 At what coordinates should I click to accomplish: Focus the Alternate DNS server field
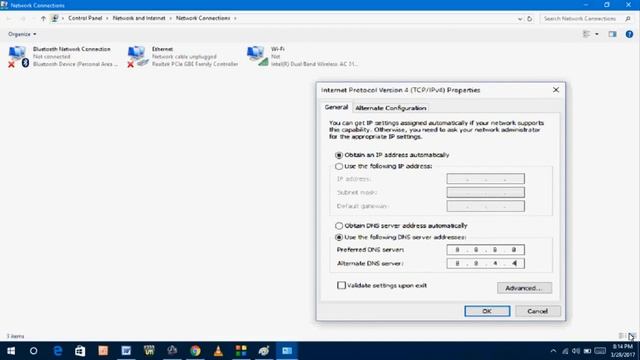pos(485,263)
